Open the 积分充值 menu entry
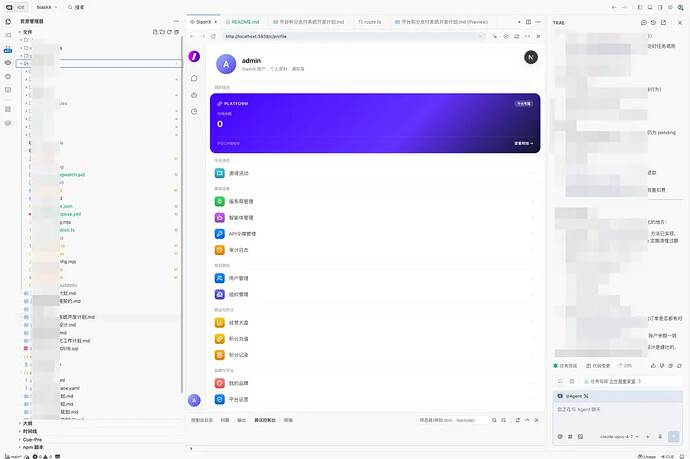Image resolution: width=690 pixels, height=459 pixels. pos(375,339)
